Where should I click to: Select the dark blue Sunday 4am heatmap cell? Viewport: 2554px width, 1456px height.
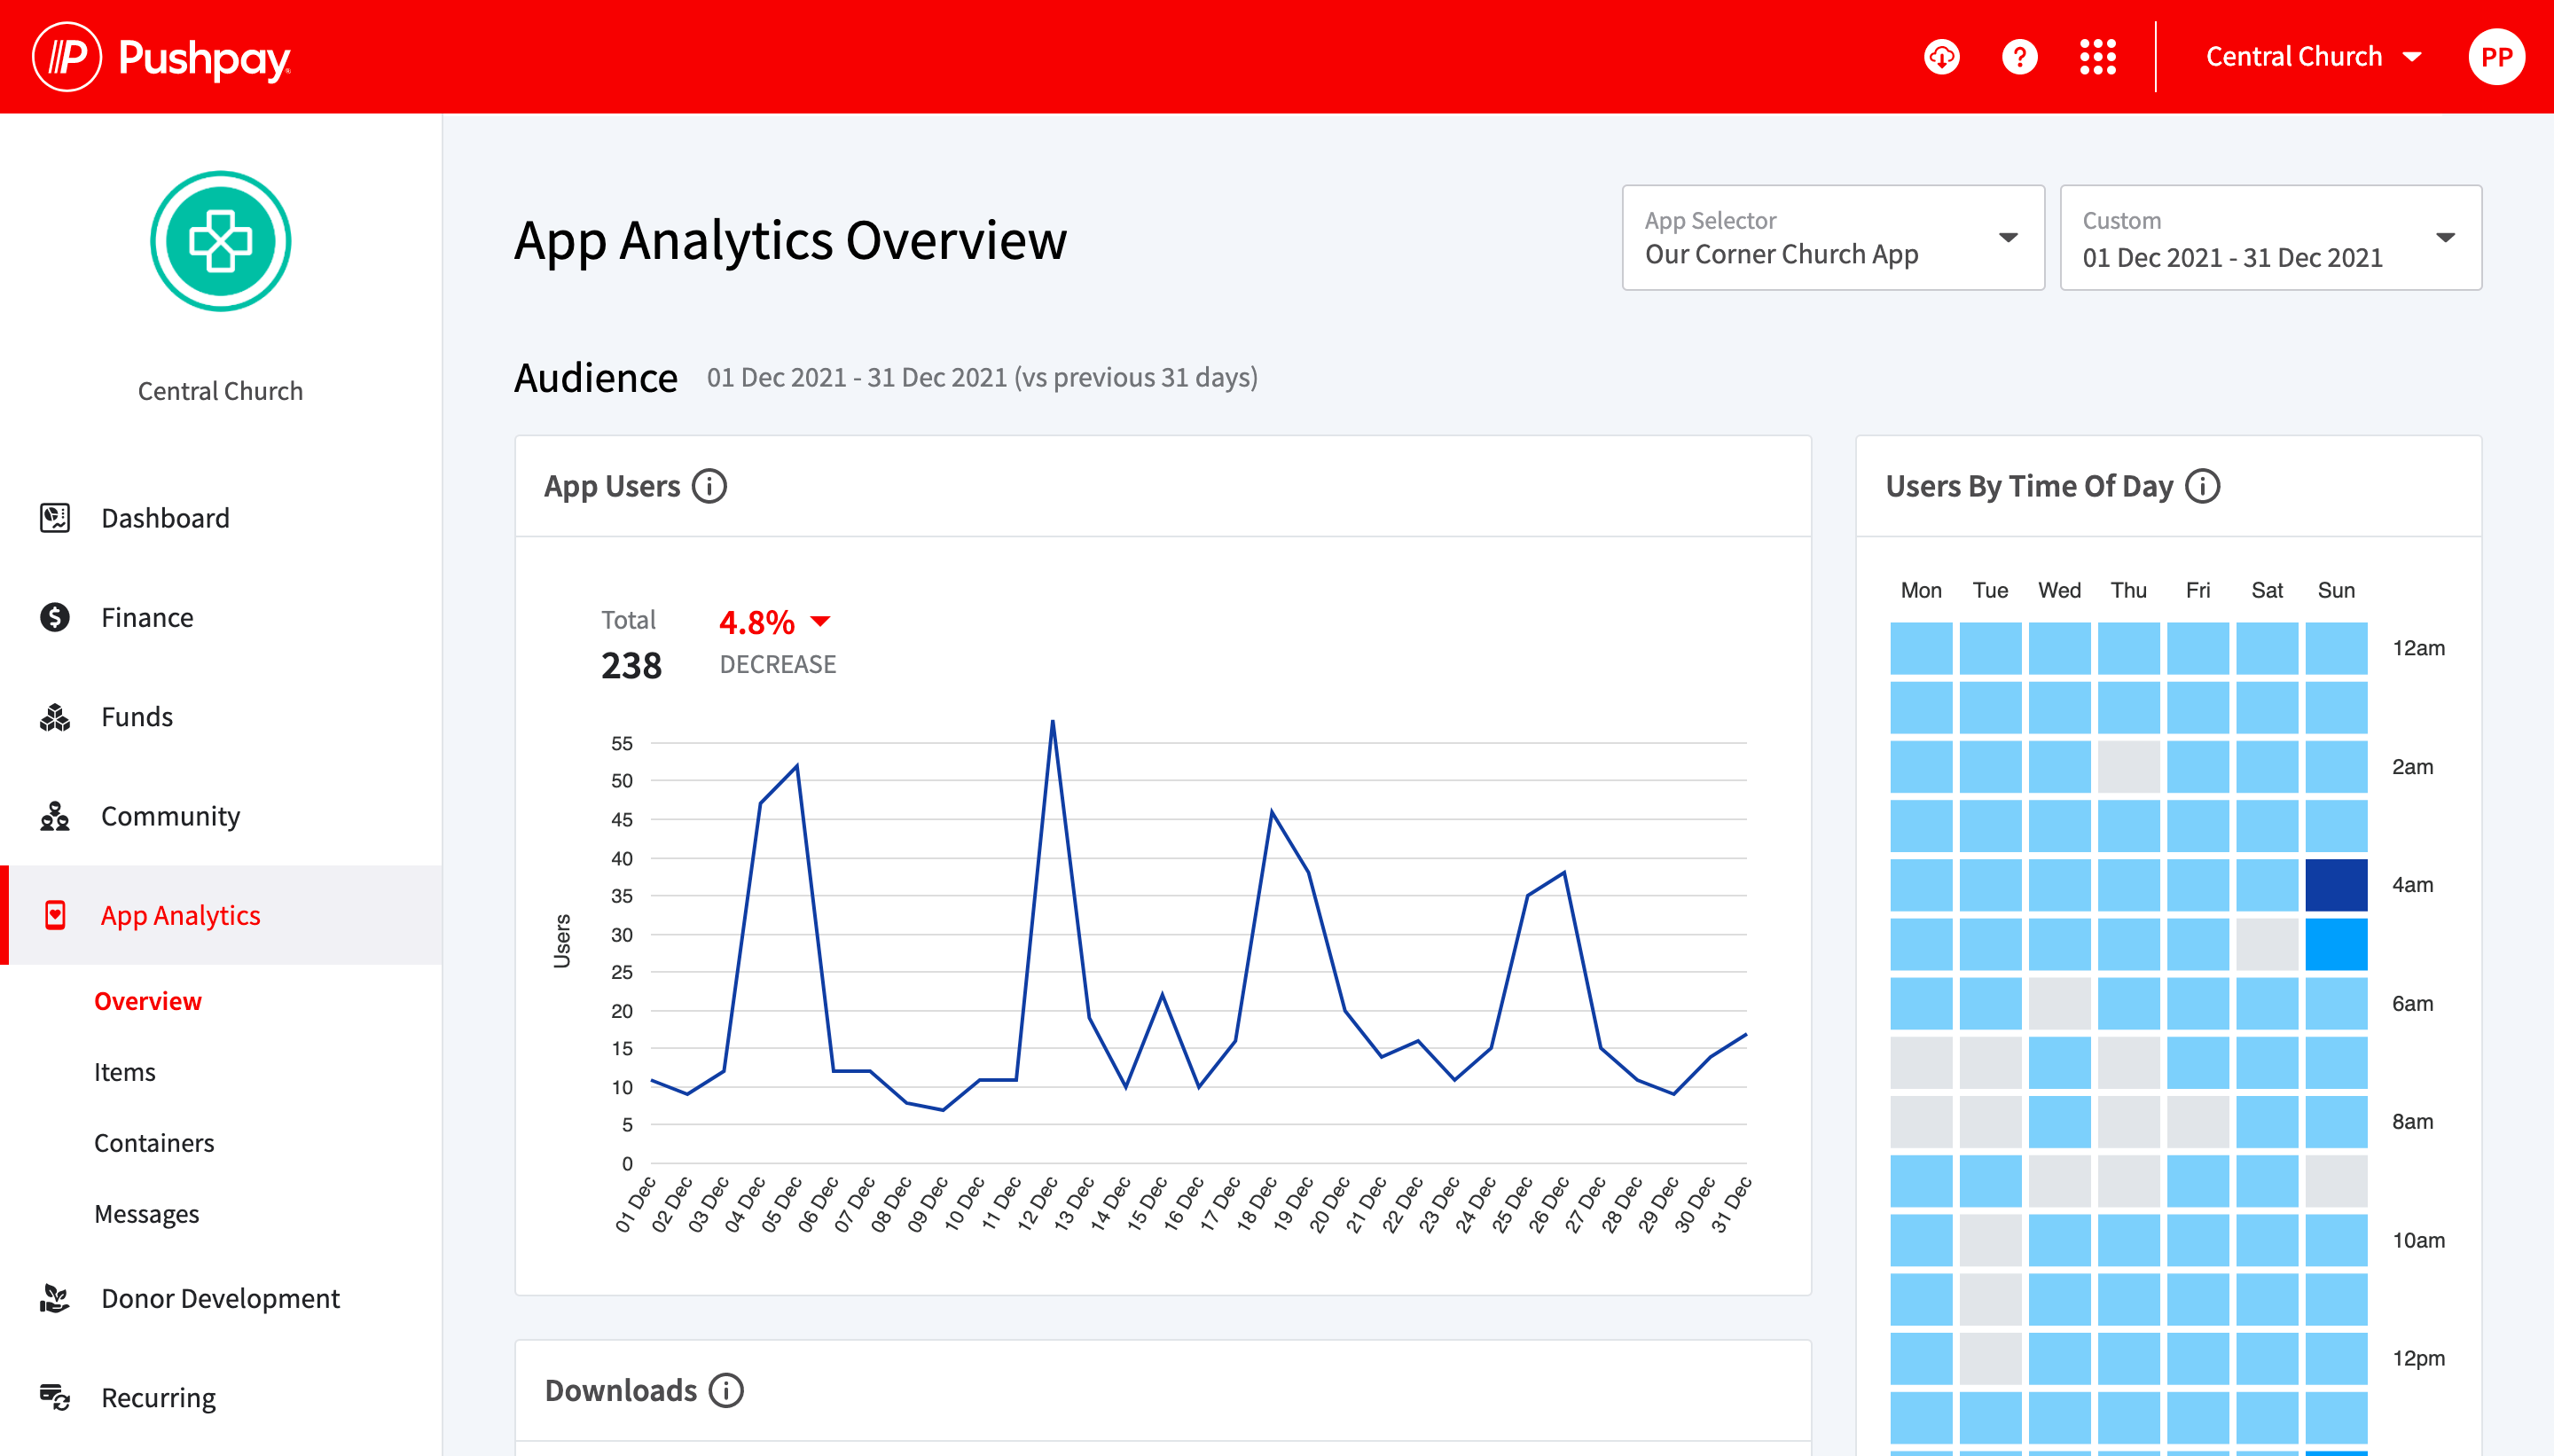point(2337,884)
